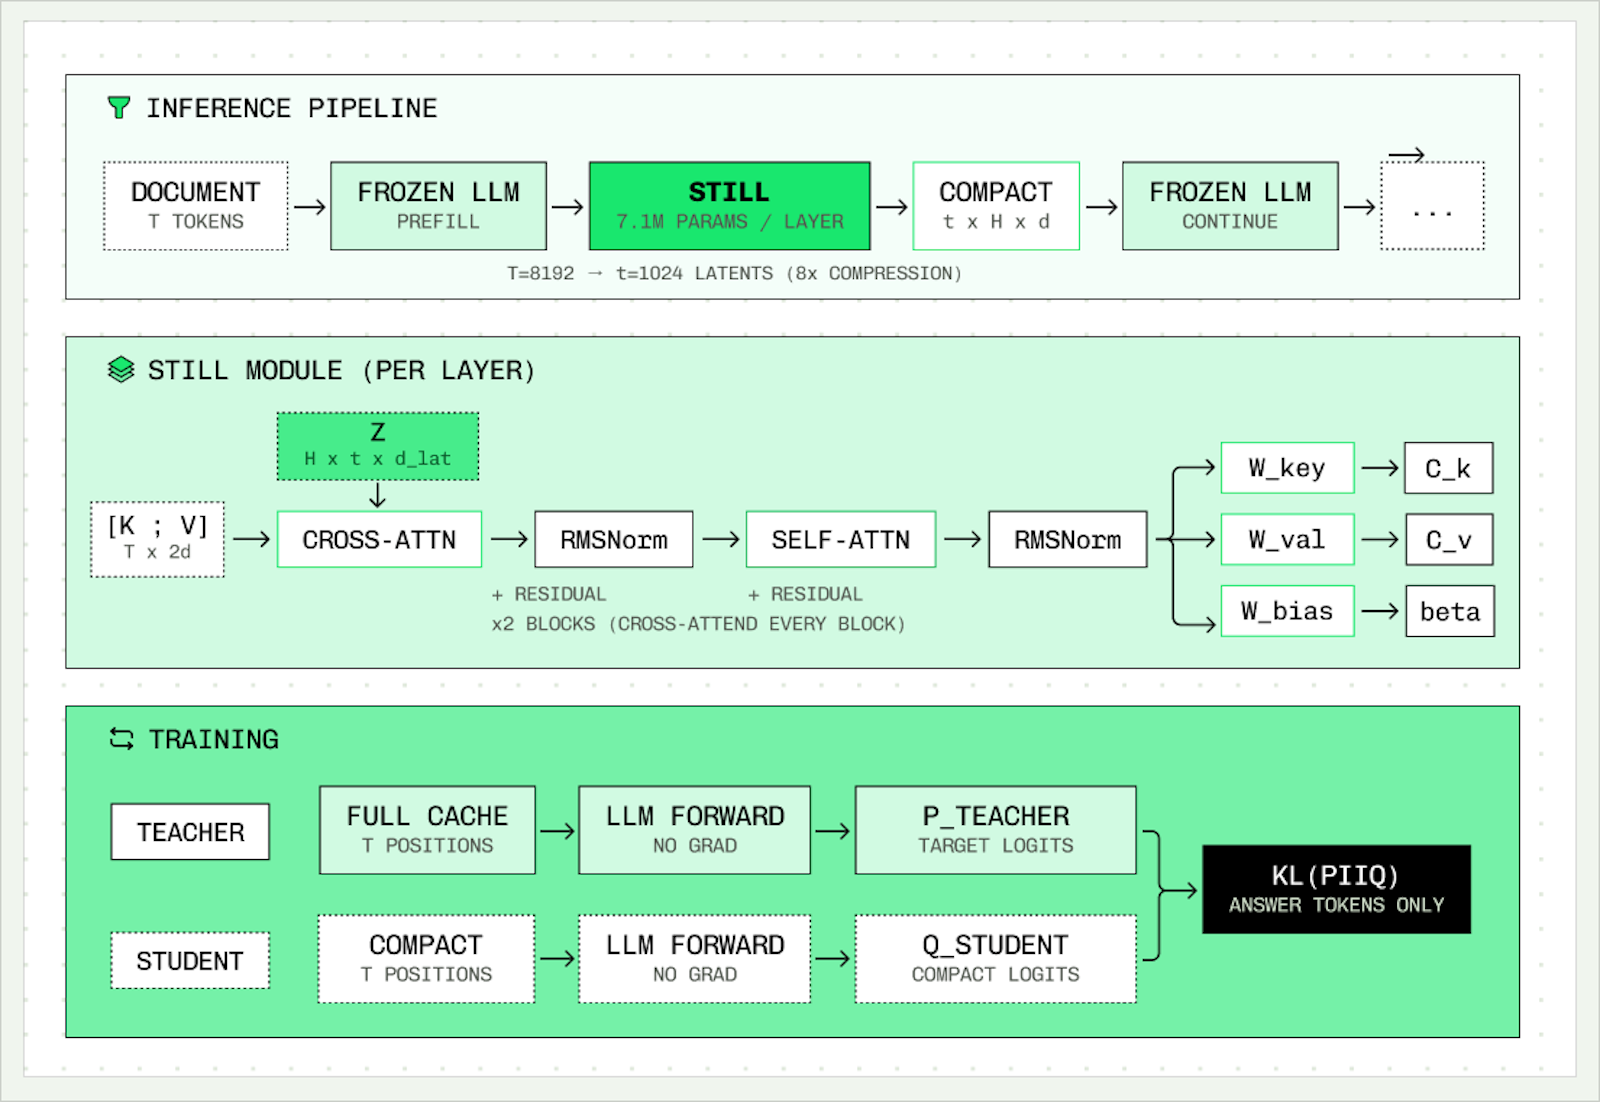1600x1102 pixels.
Task: Select the W_key projection box
Action: coord(1287,468)
